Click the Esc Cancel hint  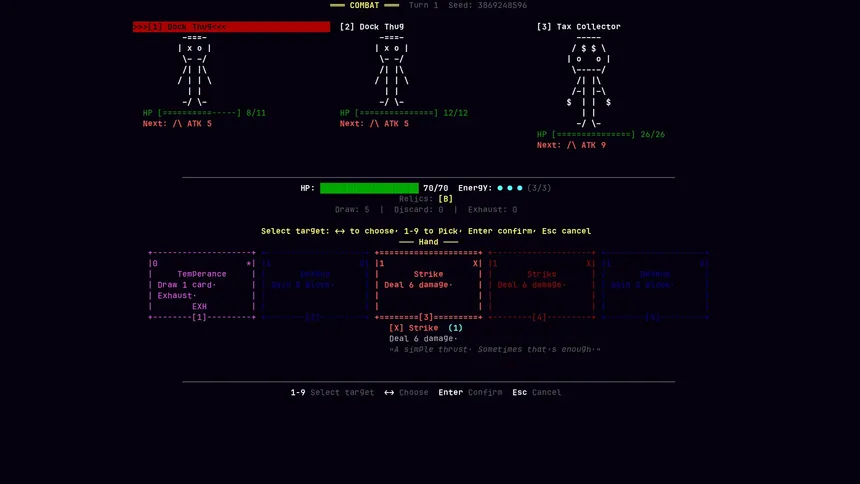pos(536,393)
